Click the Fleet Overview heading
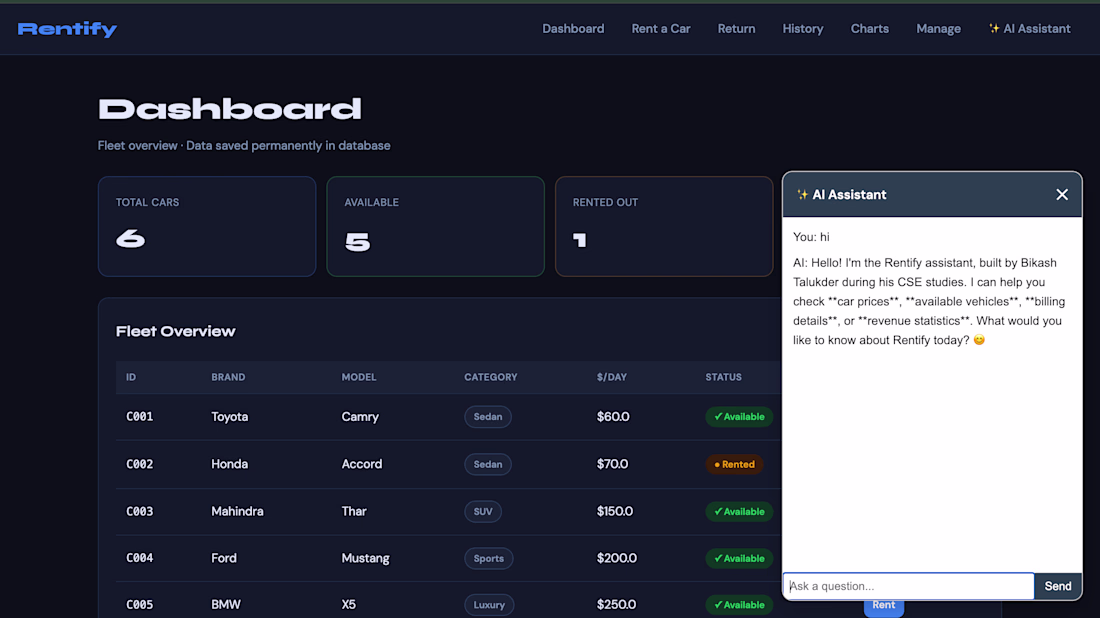Screen dimensions: 1100x618 pos(175,331)
